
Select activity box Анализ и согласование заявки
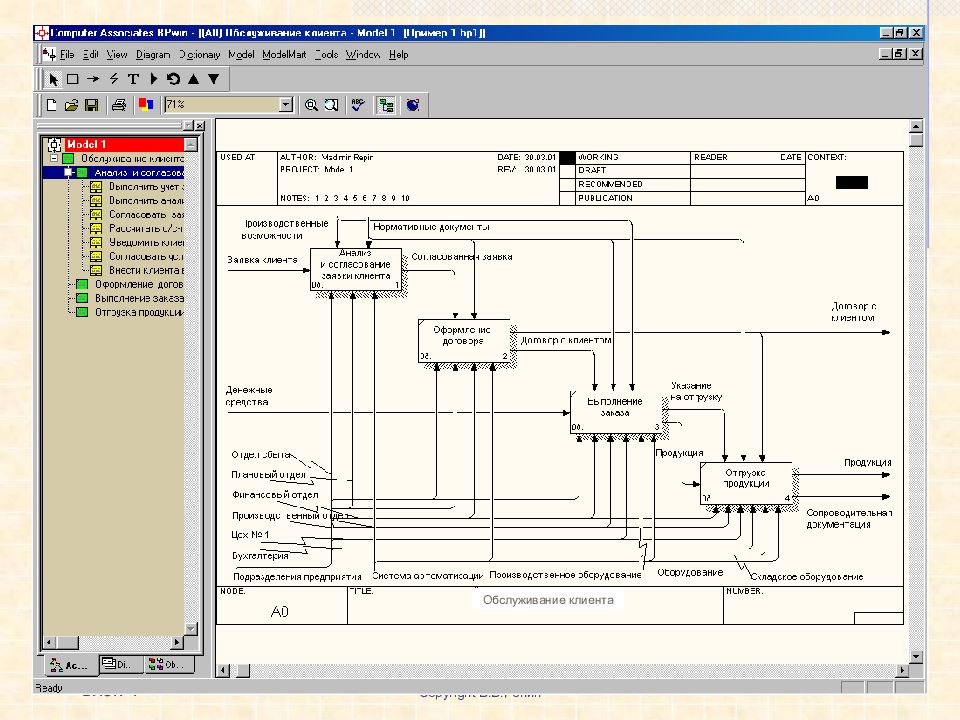coord(356,269)
